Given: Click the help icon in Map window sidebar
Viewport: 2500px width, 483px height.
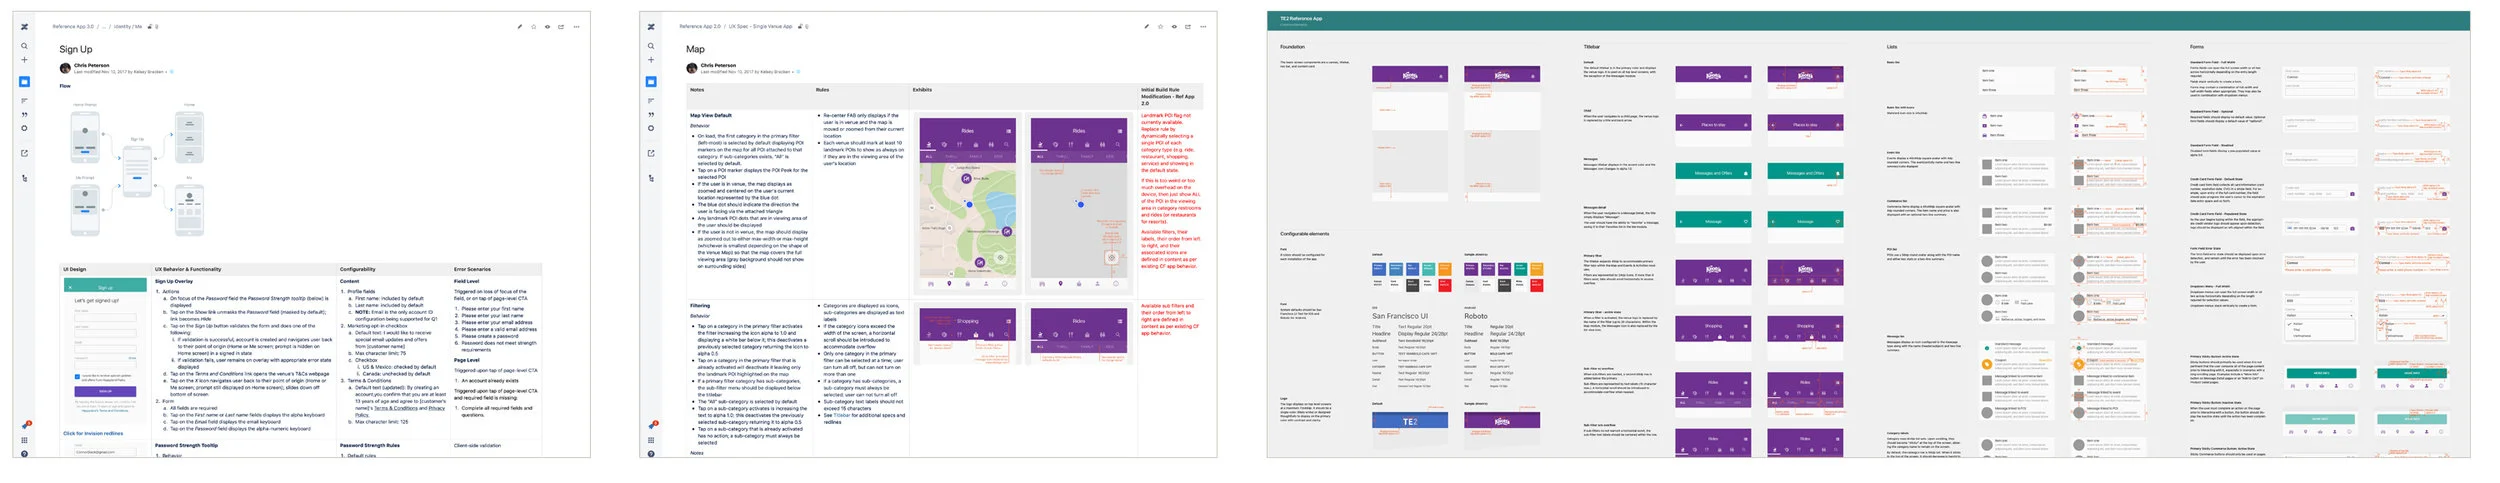Looking at the screenshot, I should click(x=651, y=453).
